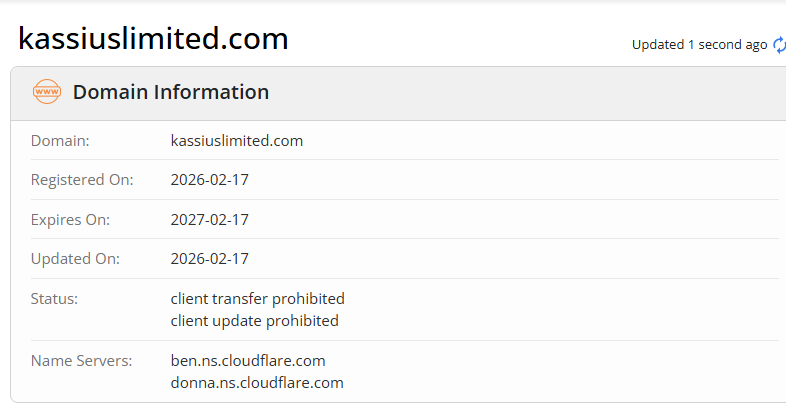
Task: Click the ben.ns.cloudflare.com name server
Action: click(x=248, y=360)
